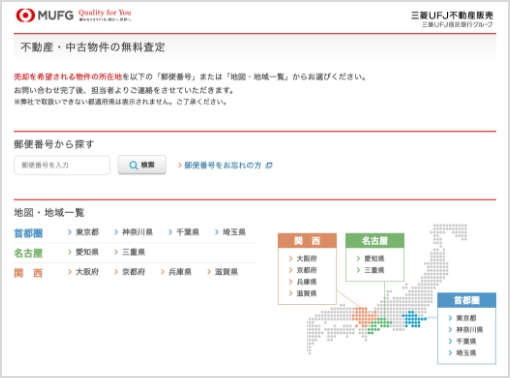Click 三重県 in the map's 名古屋 box
This screenshot has height=378, width=510.
(x=374, y=270)
